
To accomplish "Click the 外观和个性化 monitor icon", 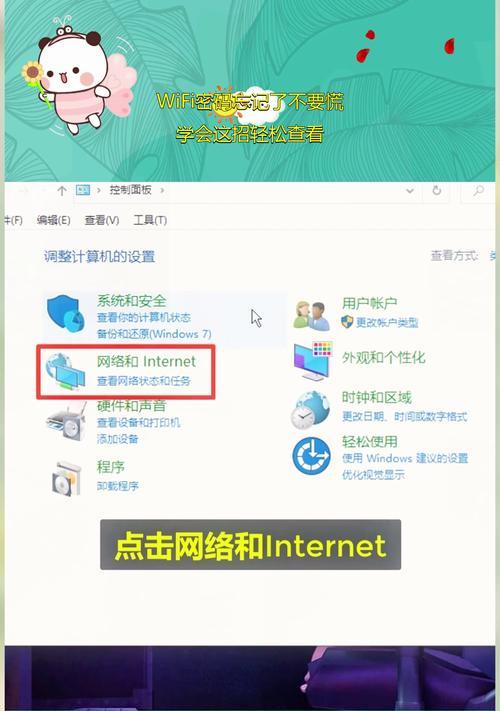I will pos(313,361).
